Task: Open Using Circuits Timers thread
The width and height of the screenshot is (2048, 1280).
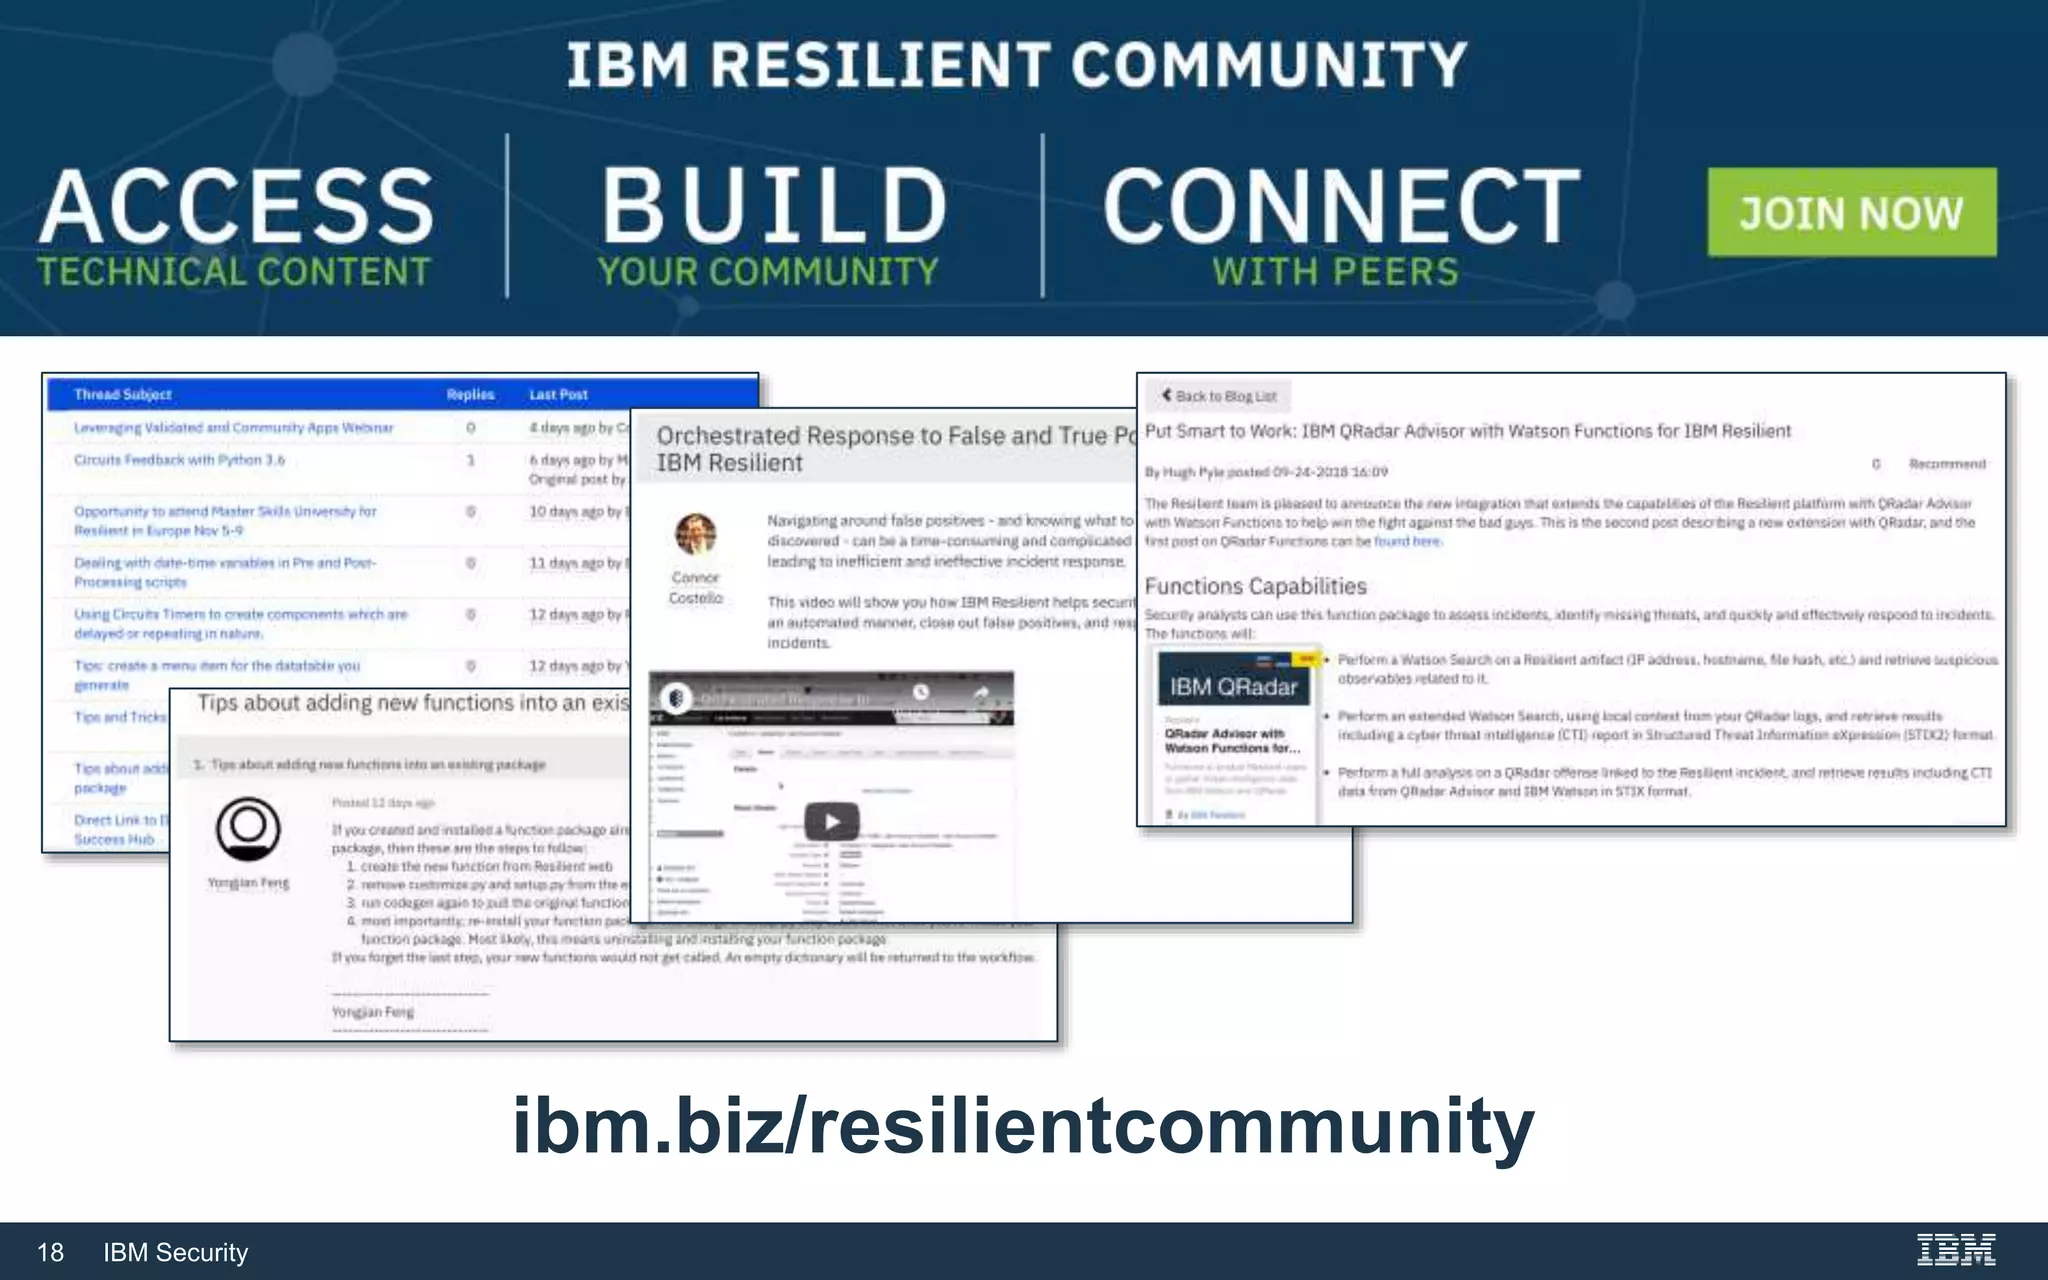Action: pos(240,623)
